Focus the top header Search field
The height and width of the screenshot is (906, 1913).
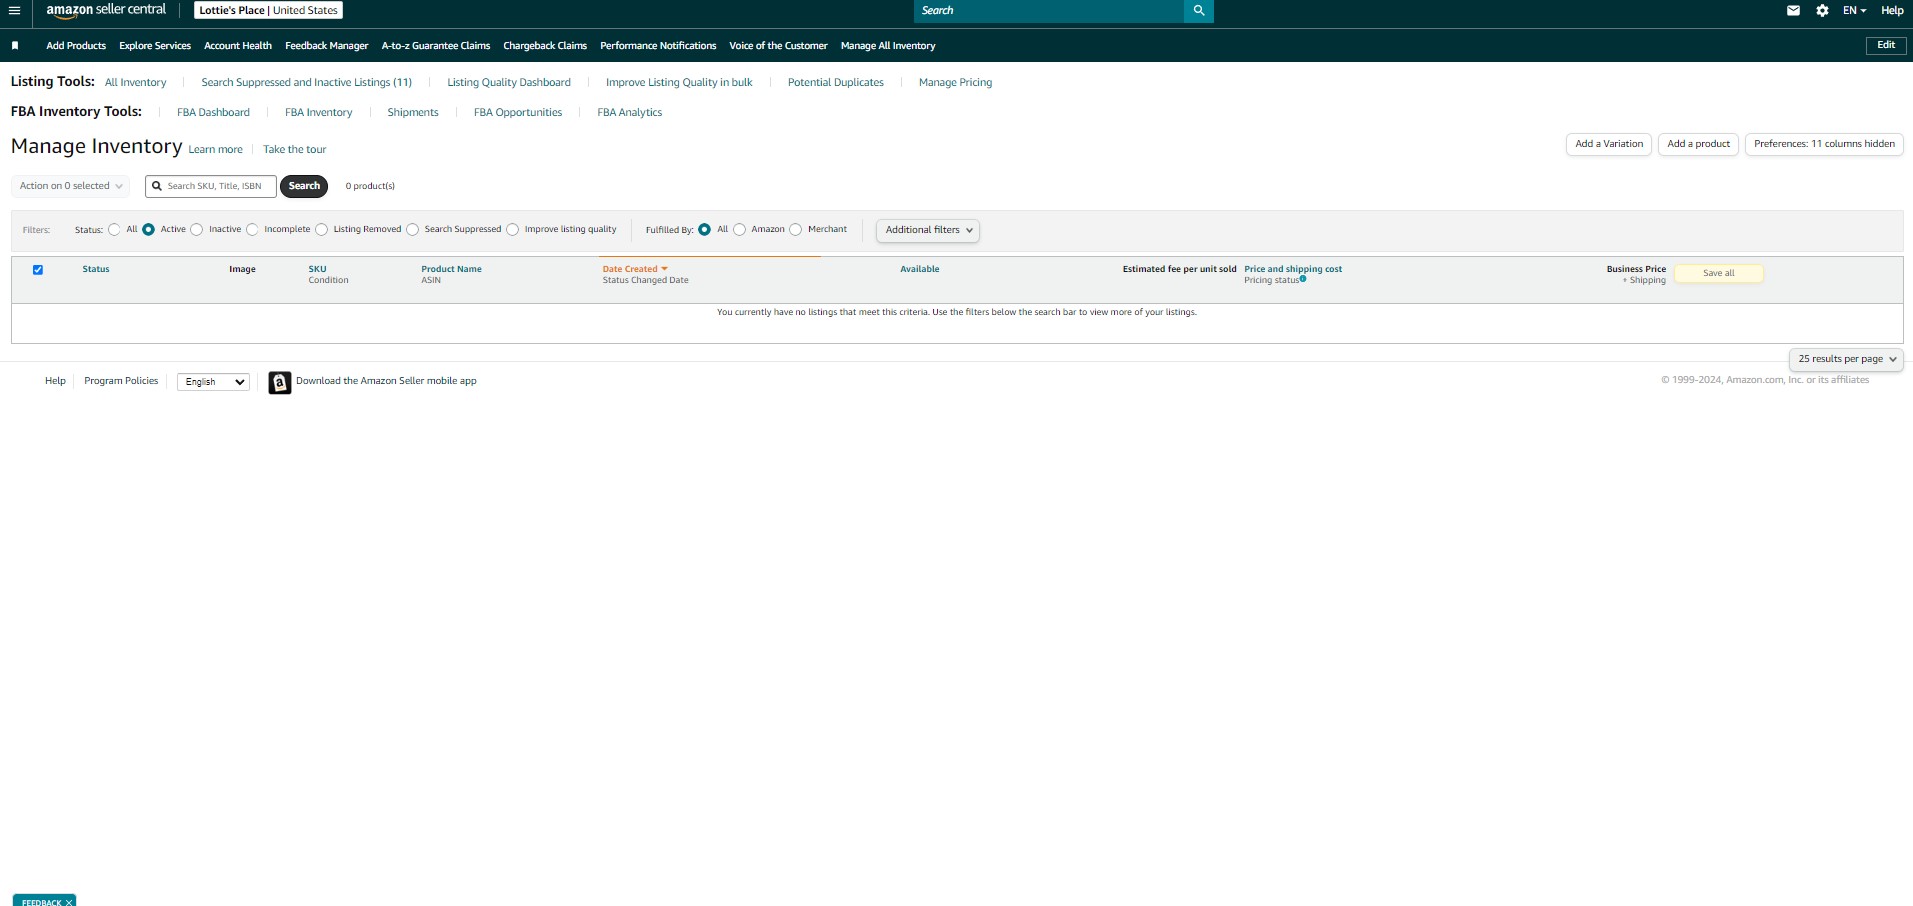pyautogui.click(x=1049, y=11)
